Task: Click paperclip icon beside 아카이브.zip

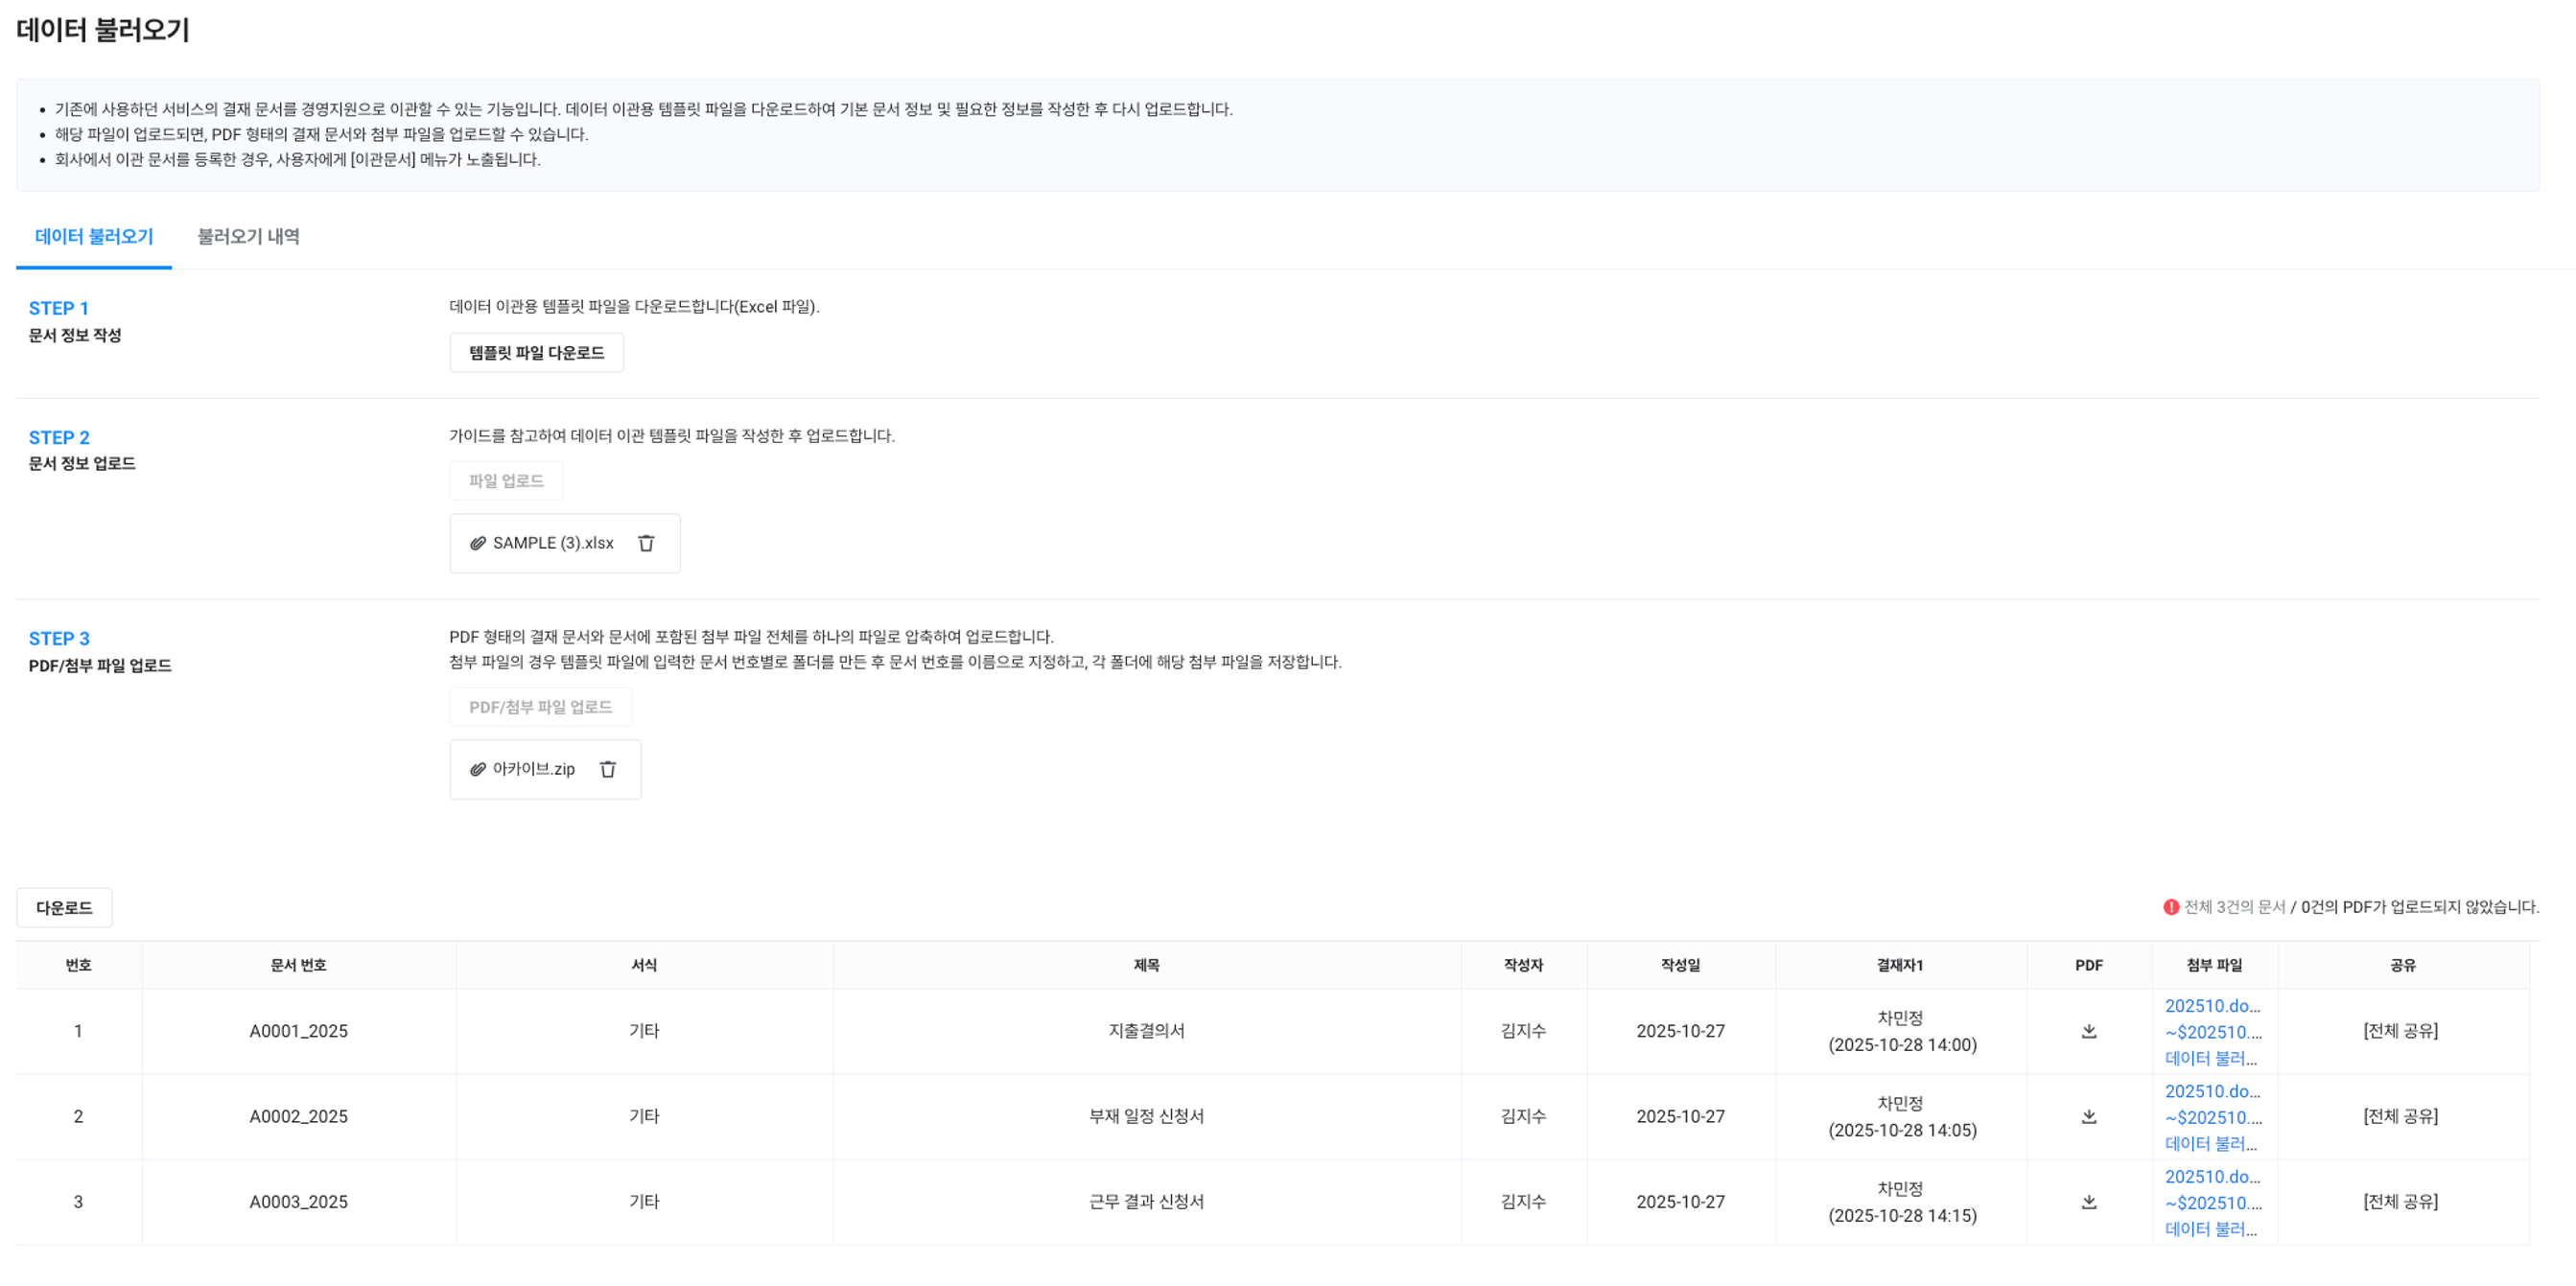Action: tap(478, 769)
